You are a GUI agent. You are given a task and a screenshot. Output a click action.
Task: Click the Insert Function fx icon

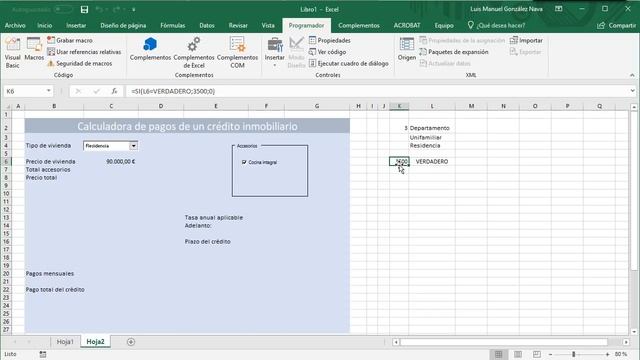[x=115, y=91]
